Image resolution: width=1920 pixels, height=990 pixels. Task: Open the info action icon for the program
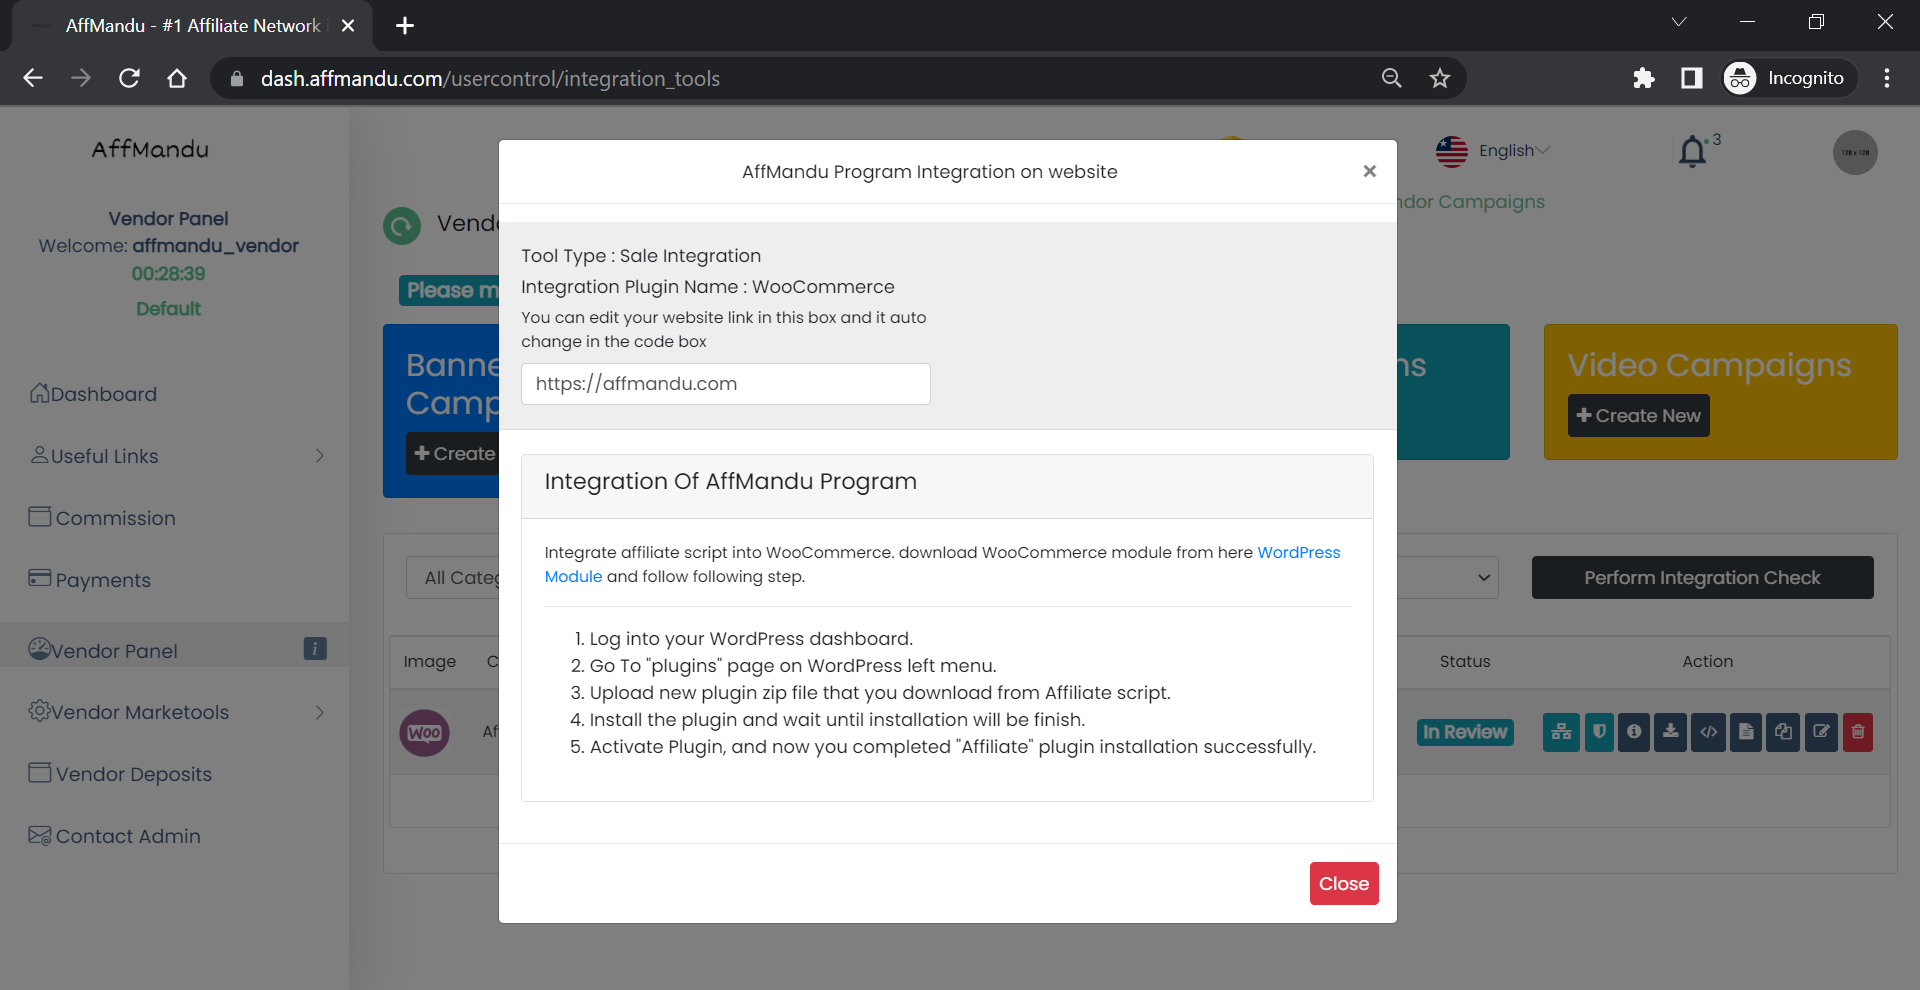pyautogui.click(x=1634, y=732)
